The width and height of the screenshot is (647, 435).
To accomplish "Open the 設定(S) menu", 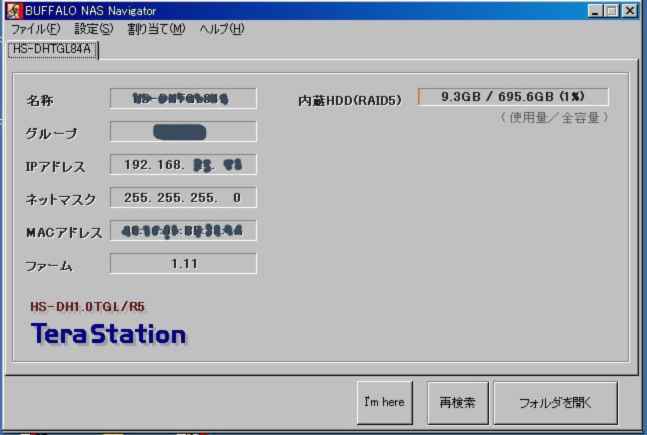I will (94, 29).
